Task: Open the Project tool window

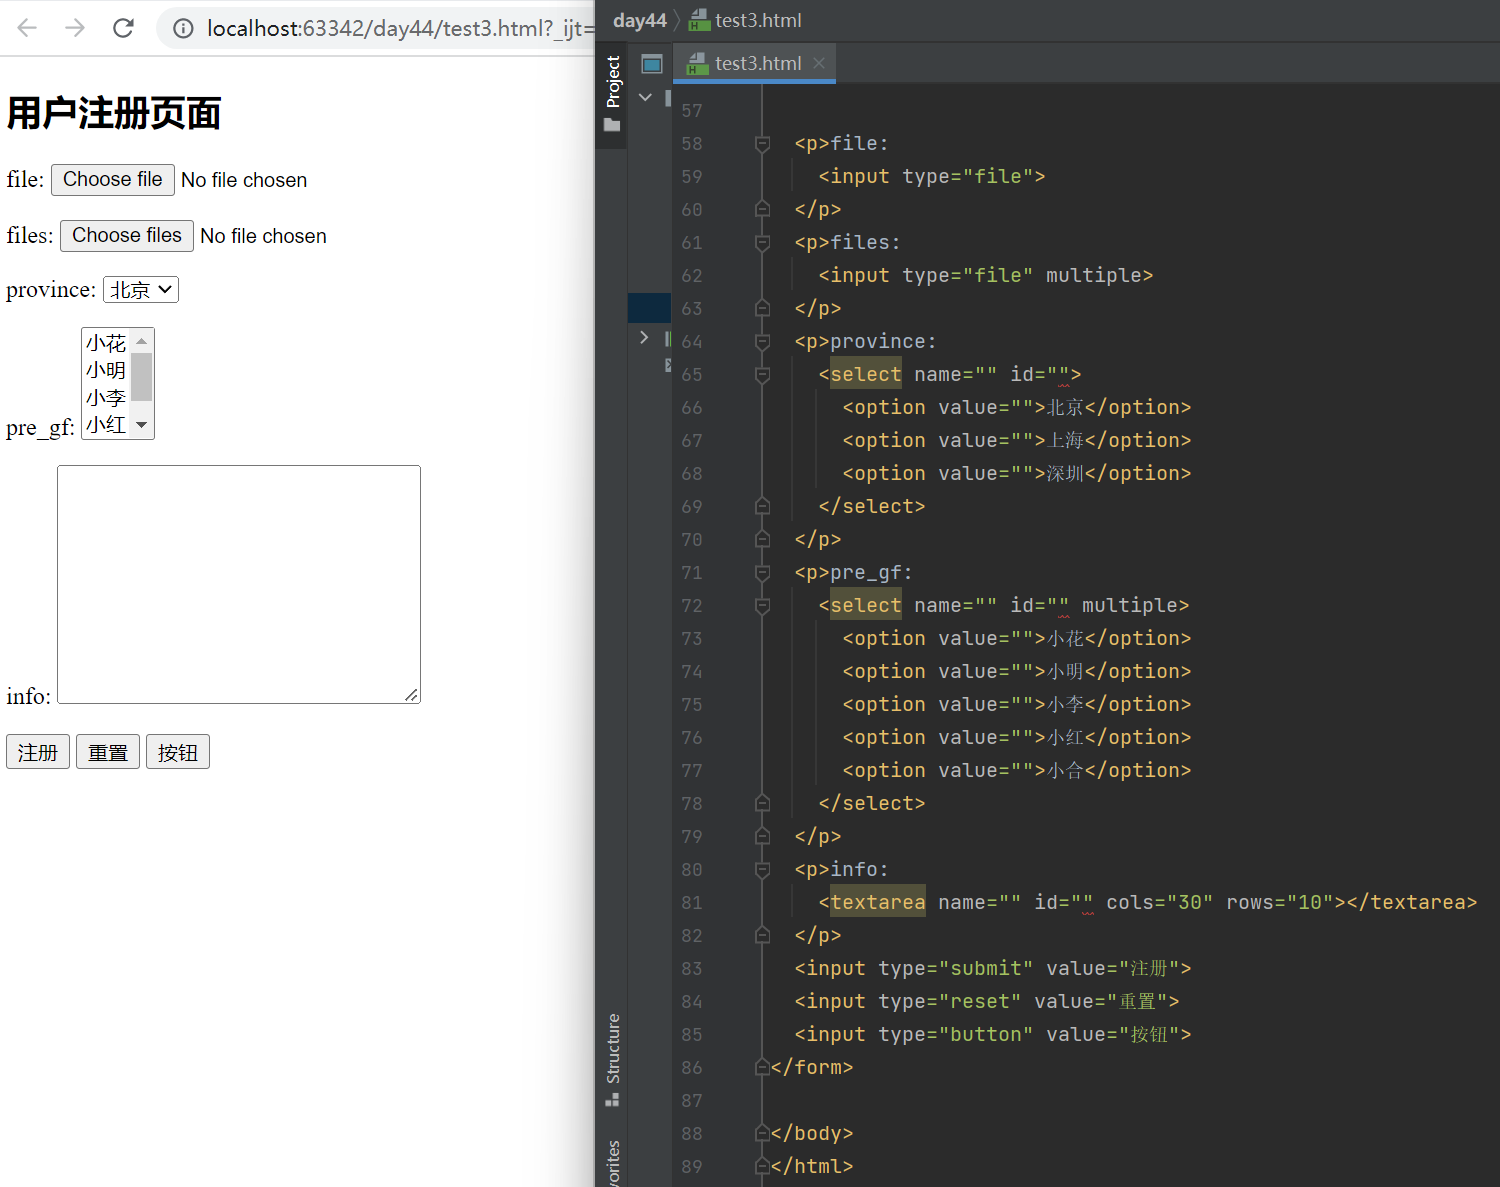Action: (x=613, y=93)
